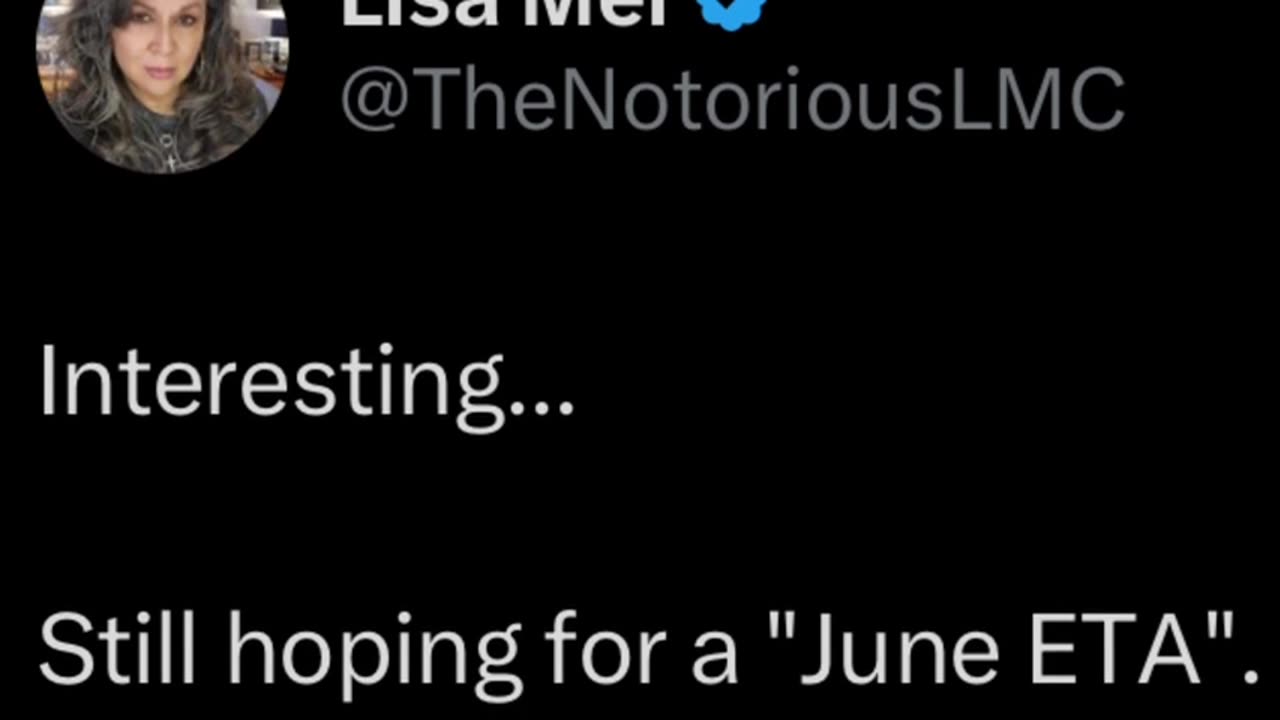
Task: Open the @TheNotoriousLMC handle link
Action: pyautogui.click(x=732, y=101)
